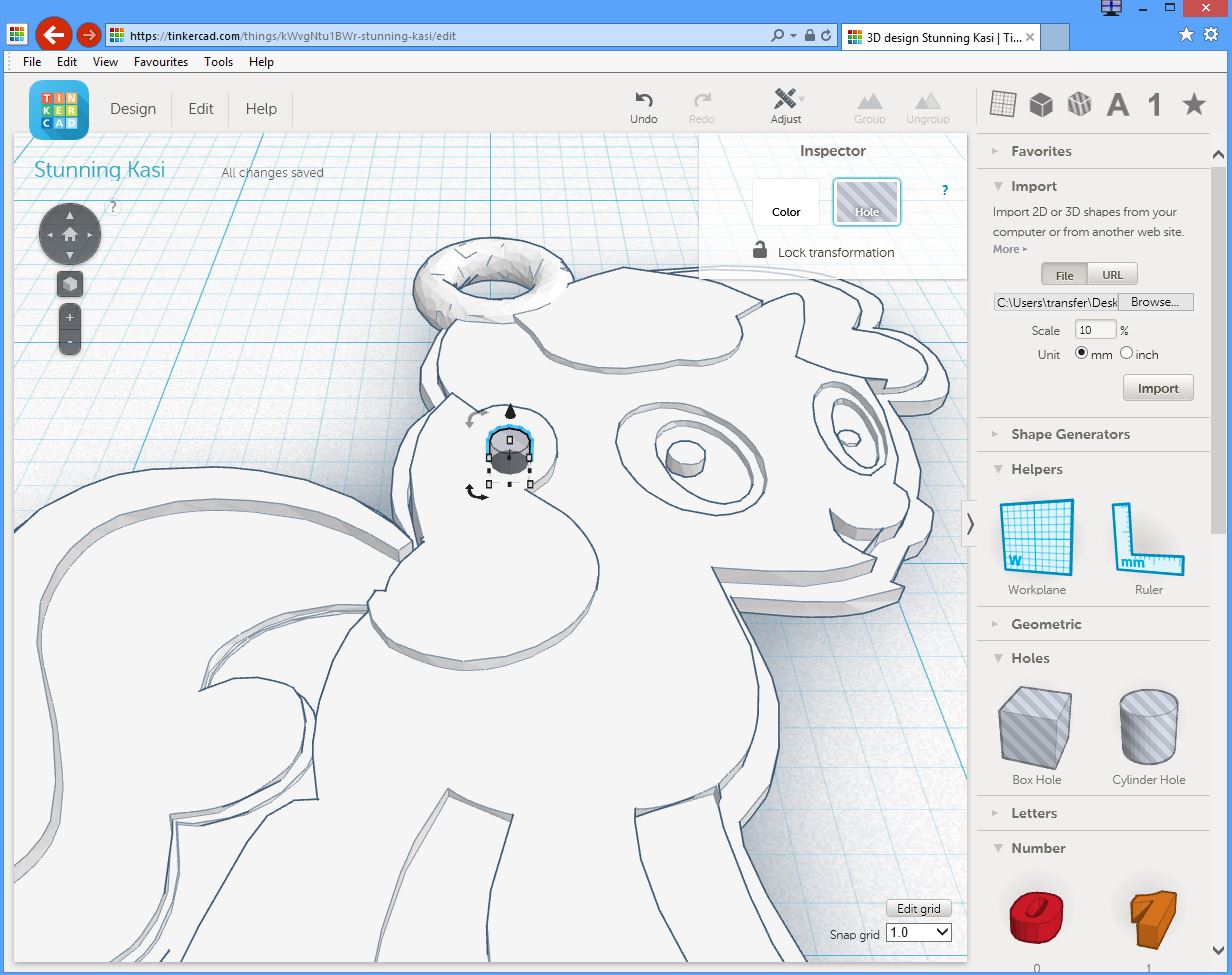This screenshot has height=975, width=1232.
Task: Collapse the Helpers section
Action: [1036, 469]
